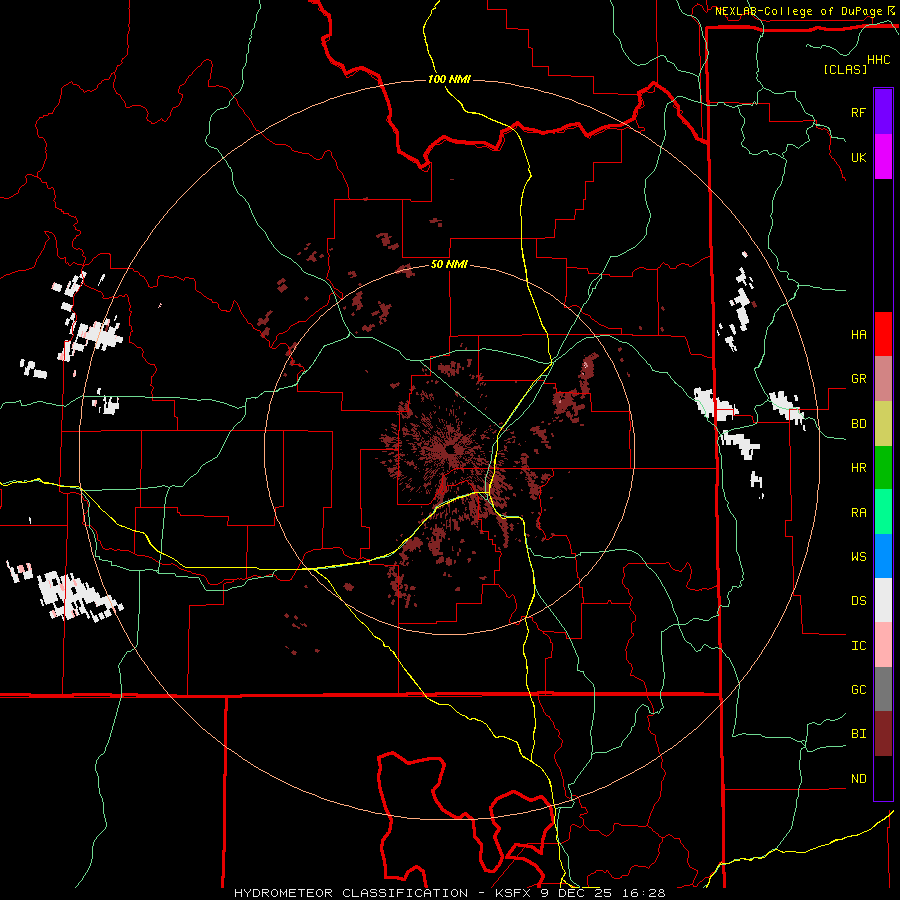Click the DS legend label
The image size is (900, 900).
point(858,600)
